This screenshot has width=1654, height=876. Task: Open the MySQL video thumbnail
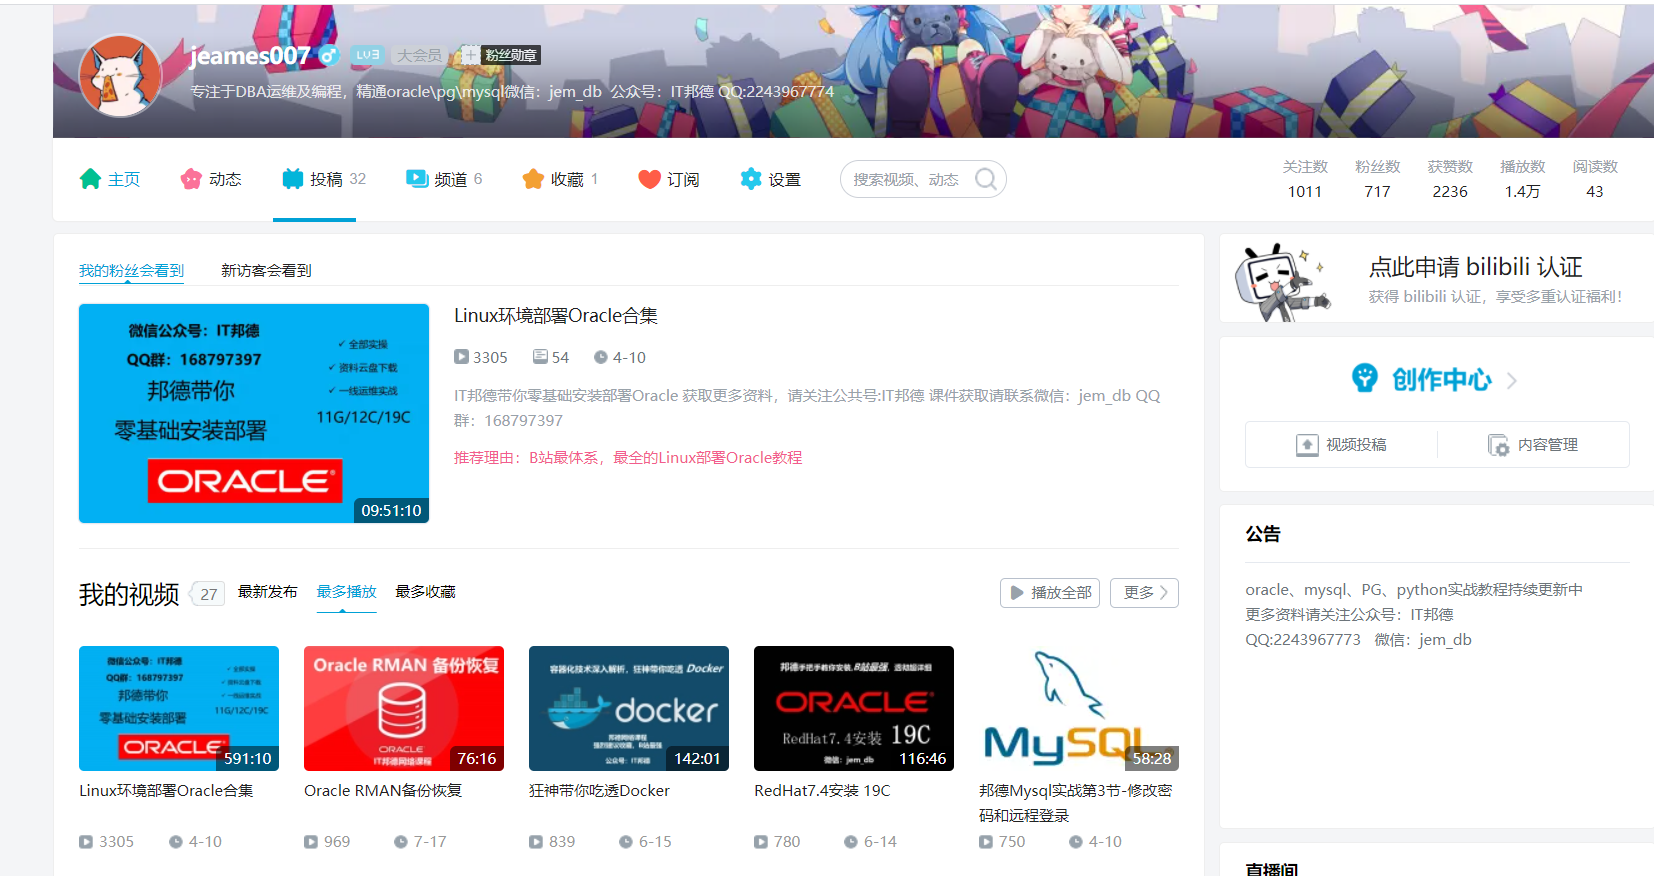(1079, 708)
